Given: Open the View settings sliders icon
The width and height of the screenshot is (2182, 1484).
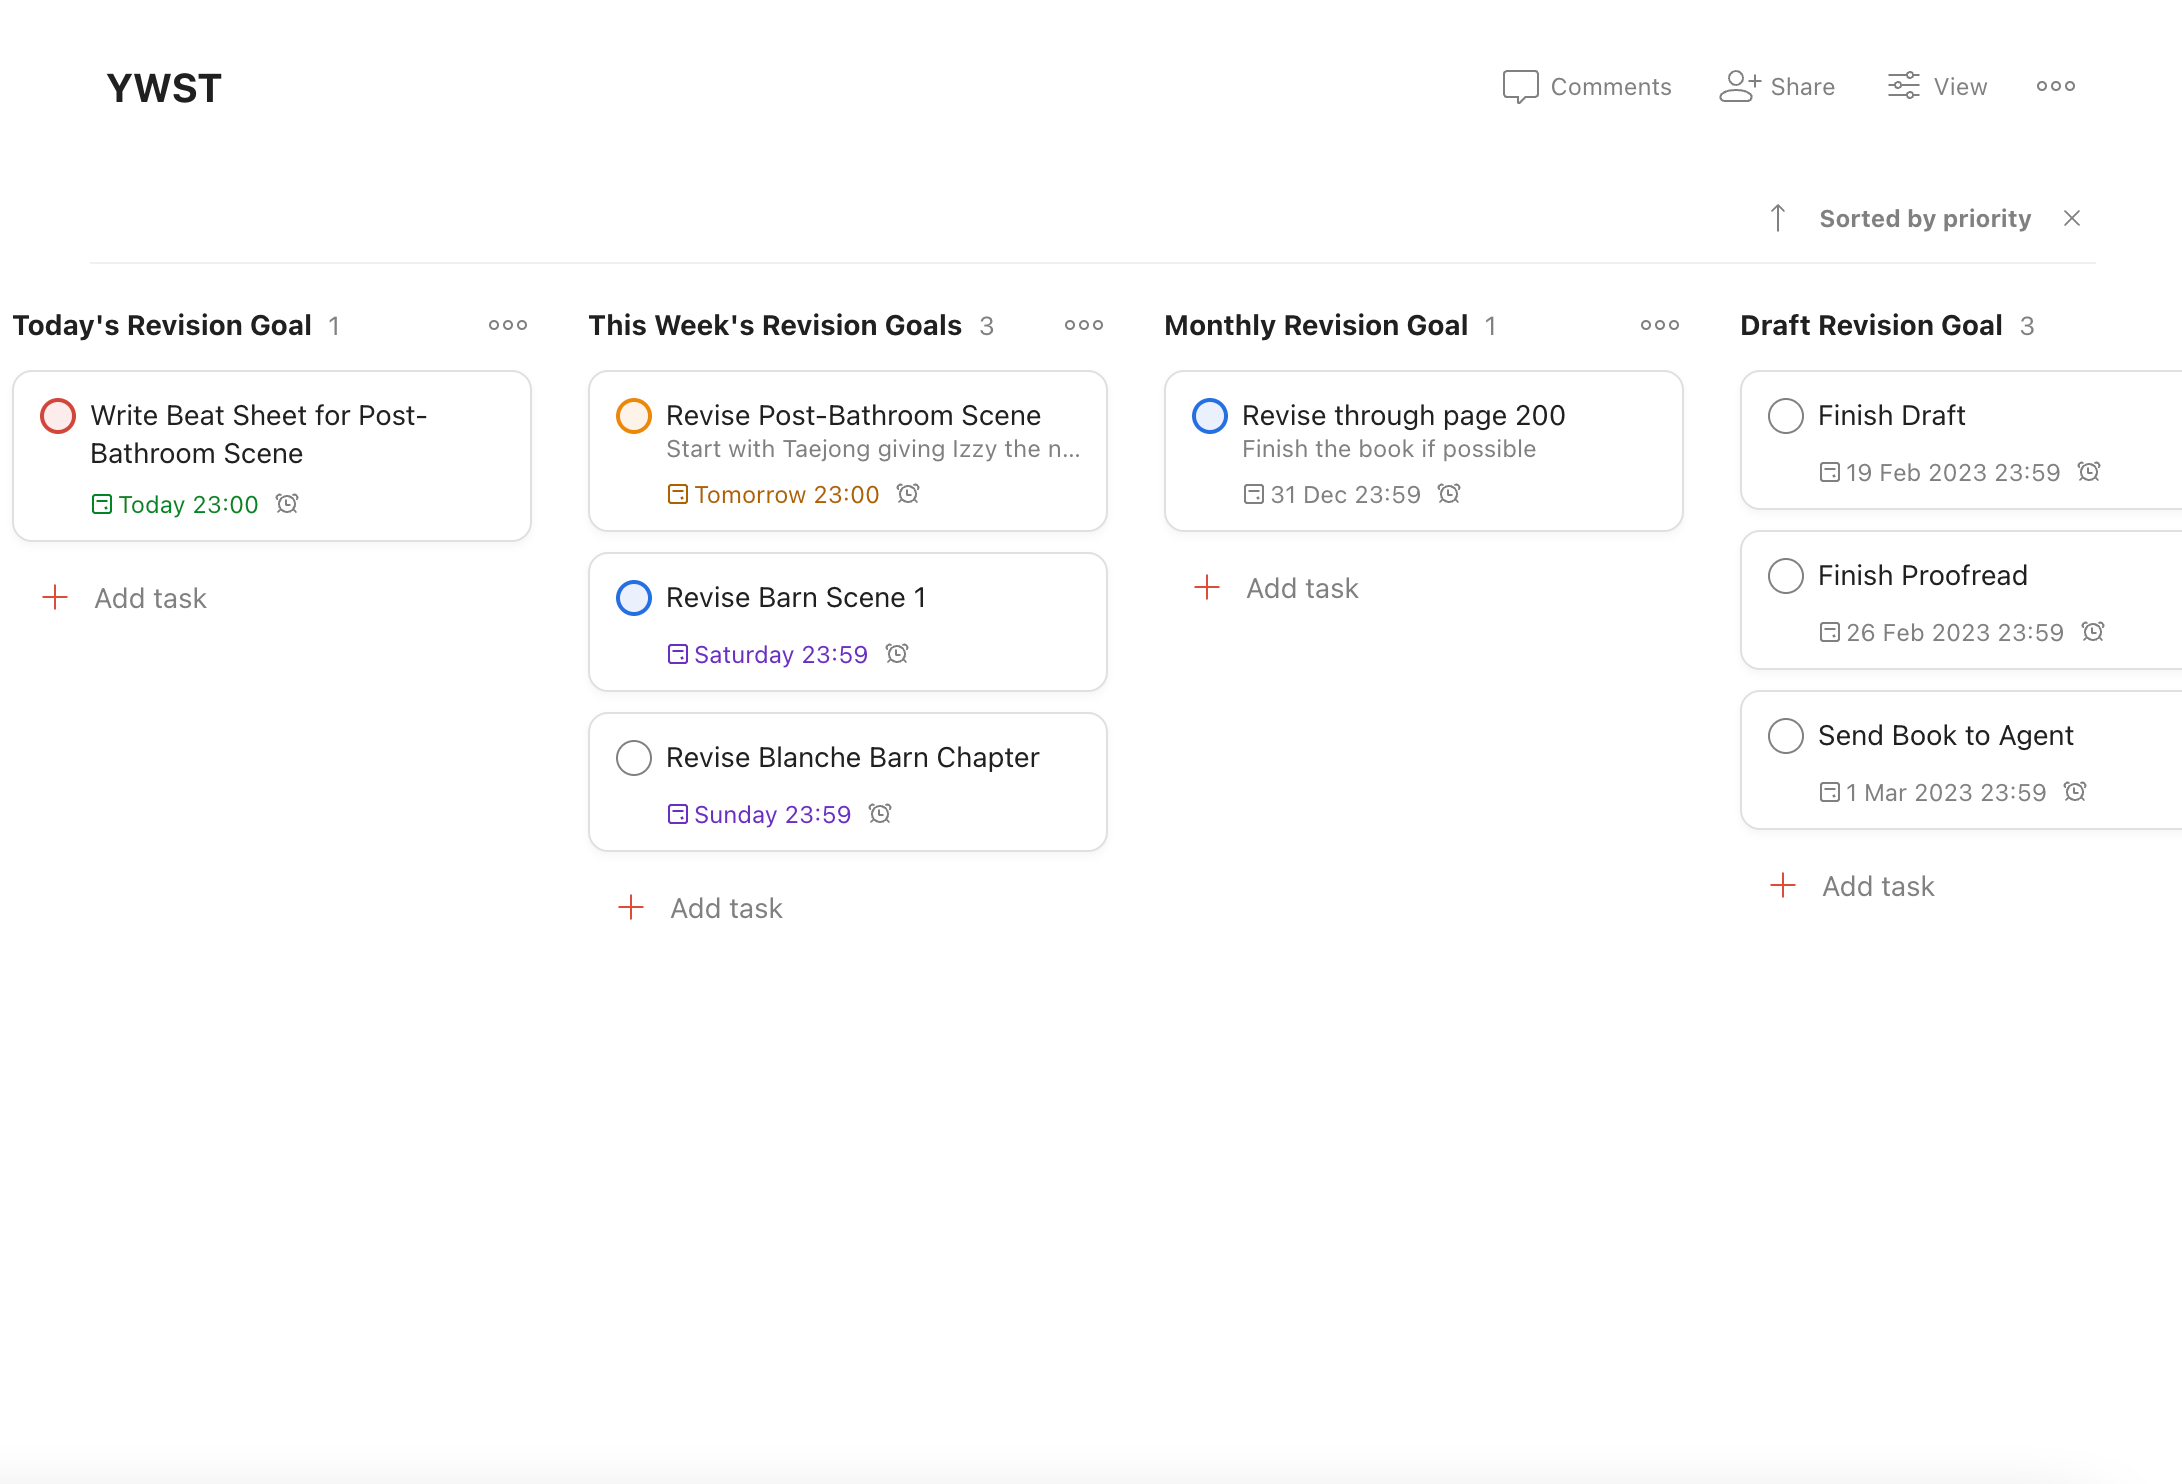Looking at the screenshot, I should 1903,87.
